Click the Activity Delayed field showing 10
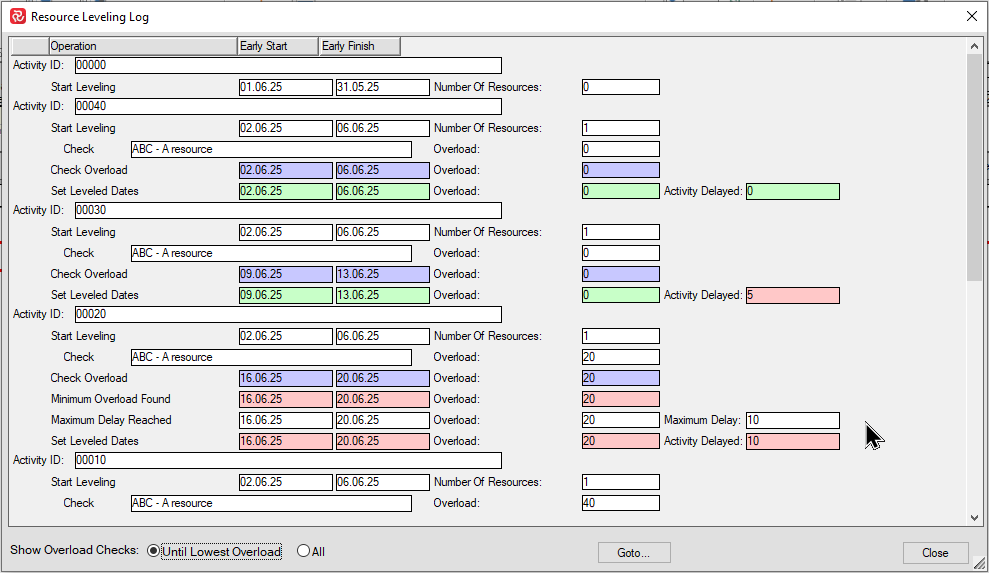 (793, 441)
